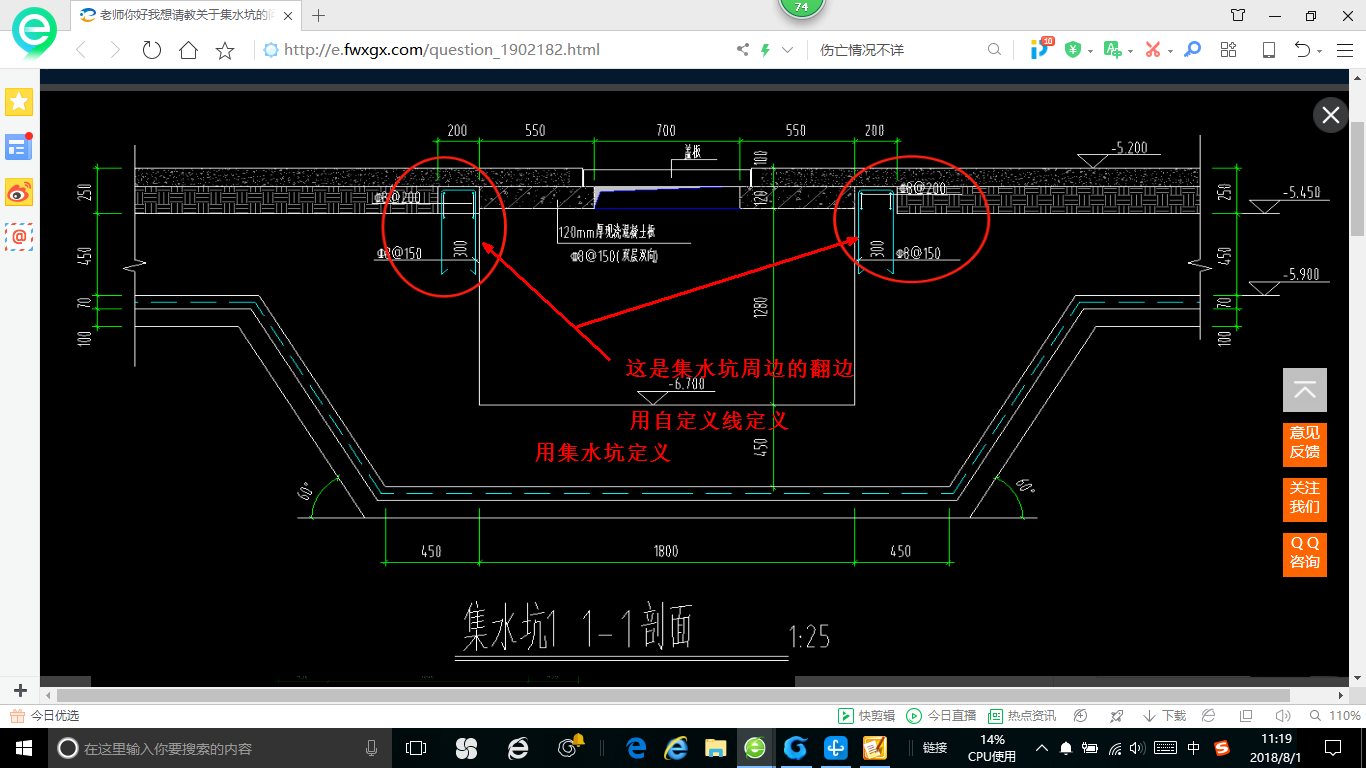Click 今日优选 in the status bar
1366x768 pixels.
click(45, 716)
